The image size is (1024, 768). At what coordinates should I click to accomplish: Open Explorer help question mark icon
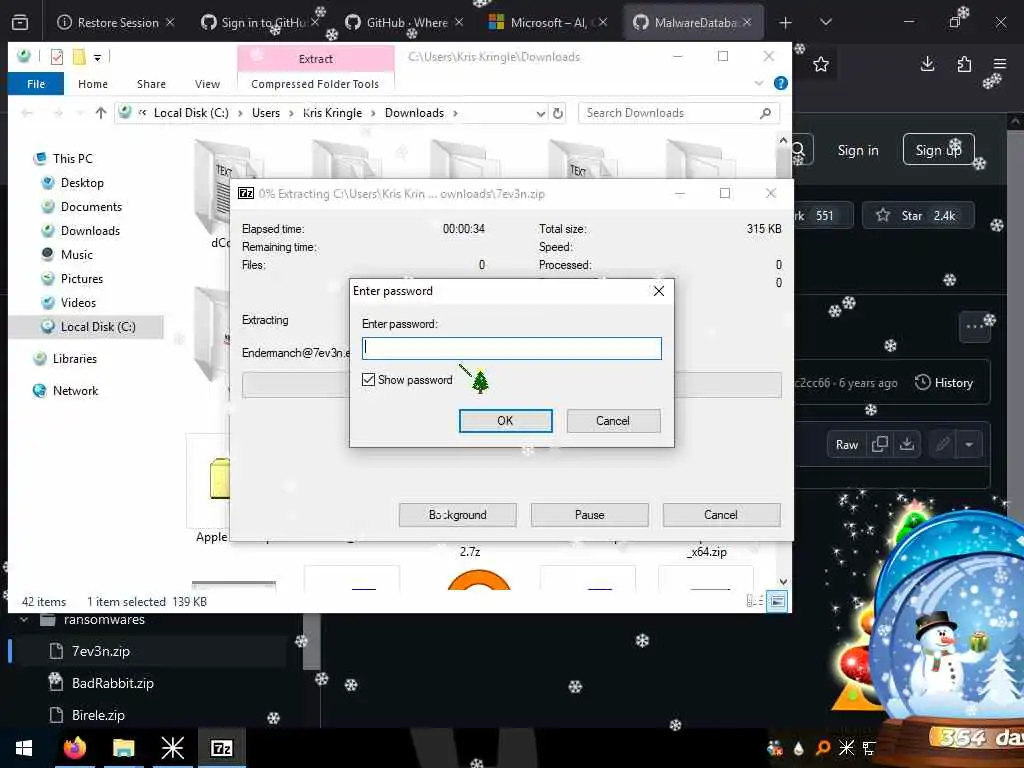(x=780, y=83)
